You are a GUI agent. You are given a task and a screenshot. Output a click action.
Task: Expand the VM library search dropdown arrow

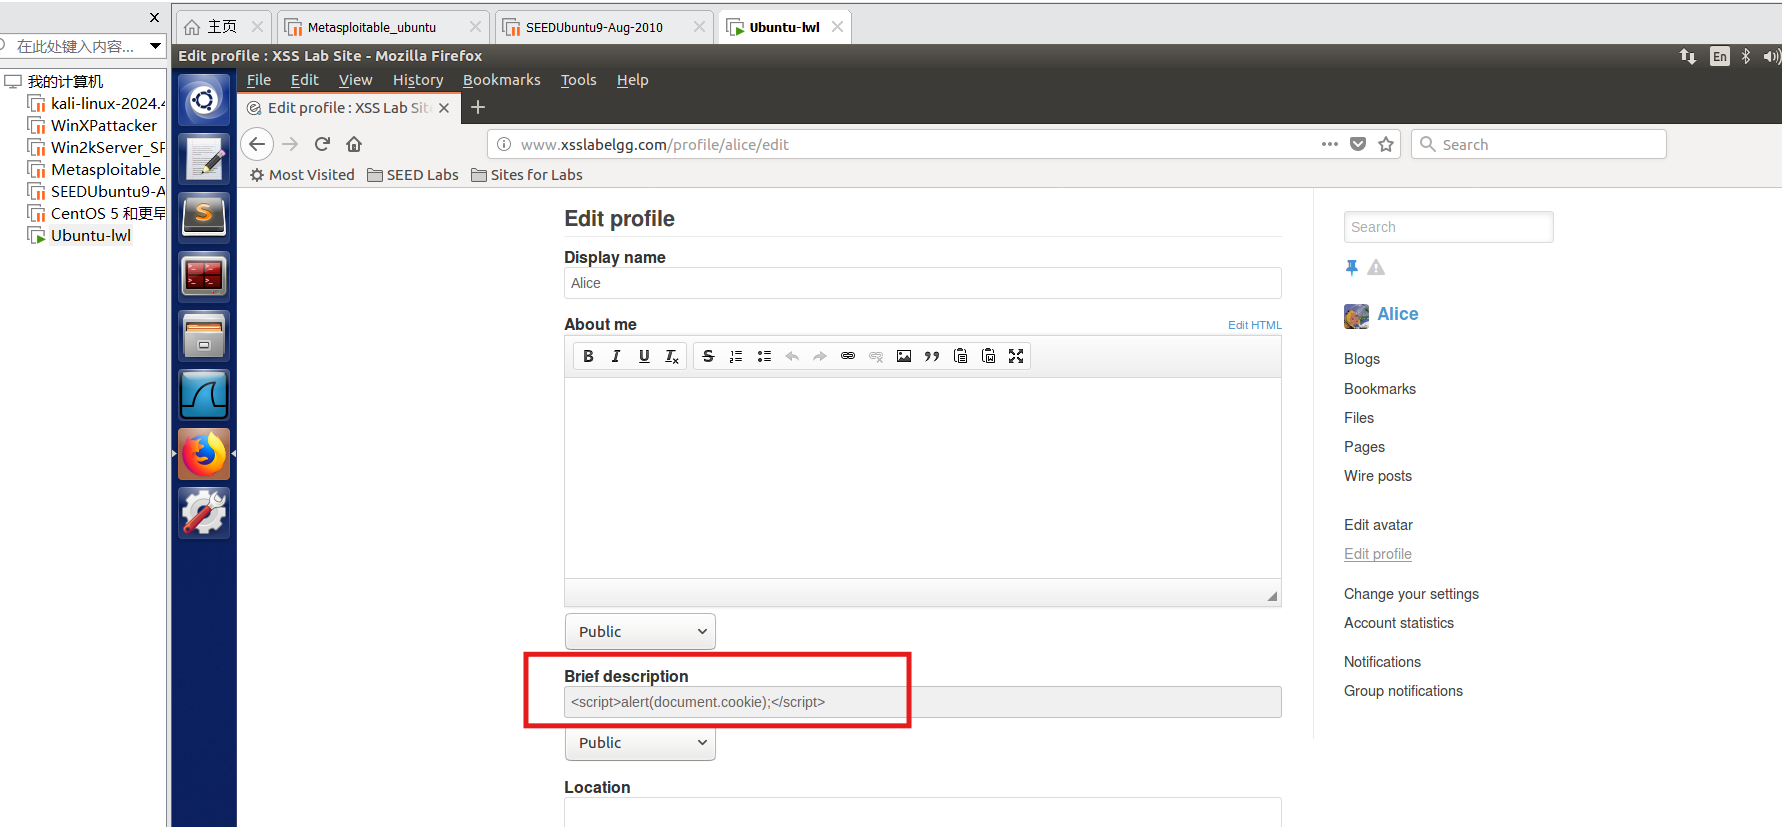(x=155, y=45)
